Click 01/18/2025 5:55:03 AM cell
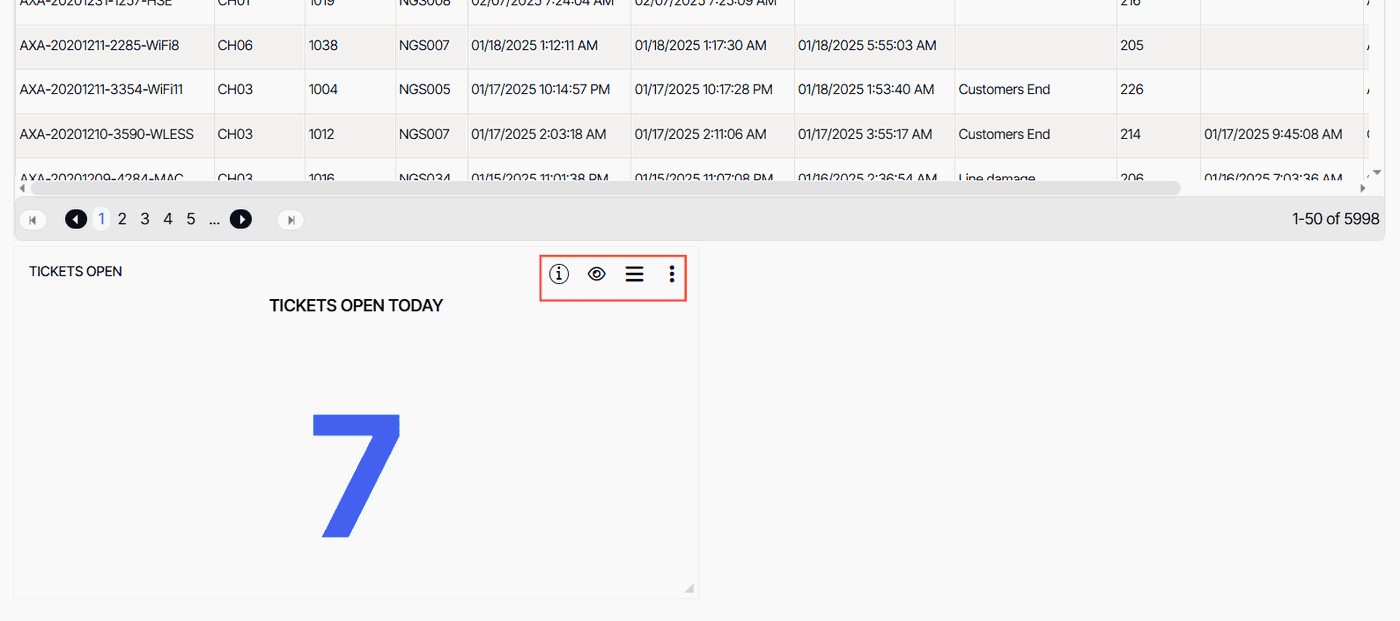 (x=875, y=46)
